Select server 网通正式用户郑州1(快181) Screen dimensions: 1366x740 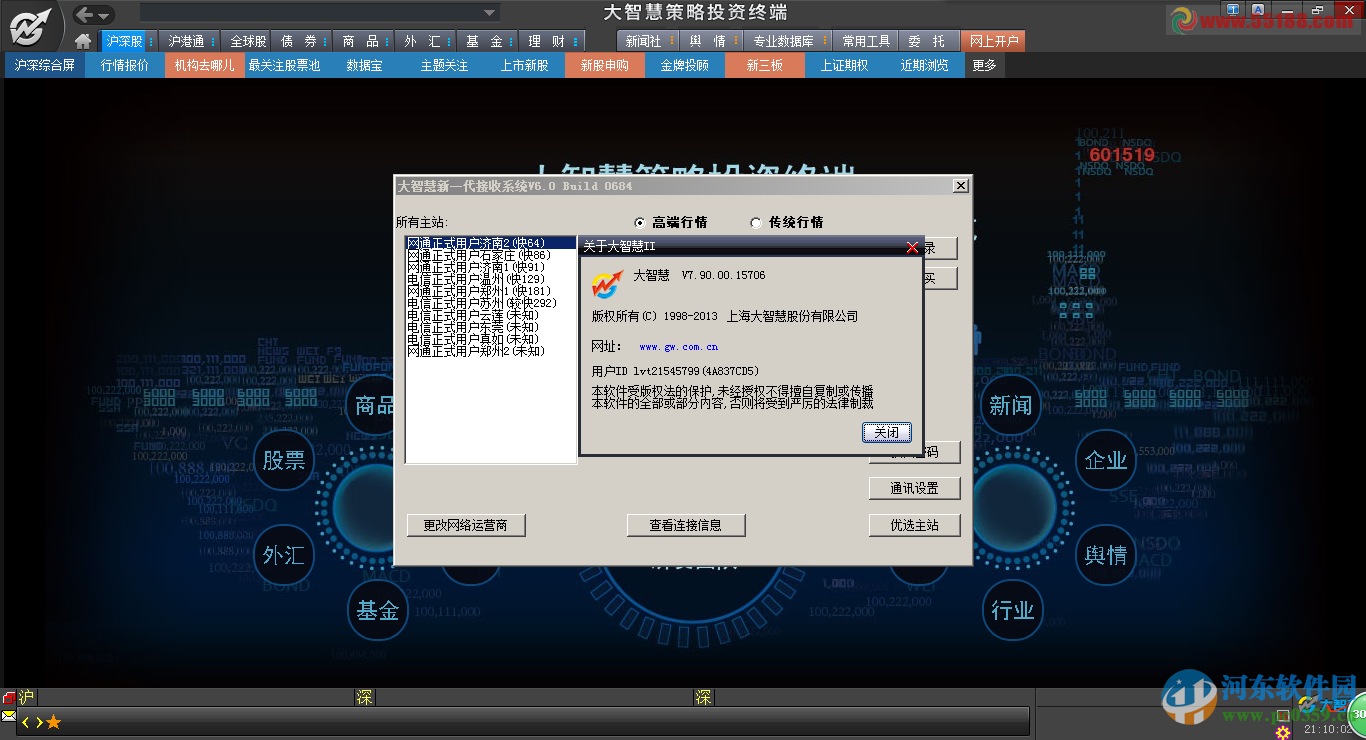491,291
